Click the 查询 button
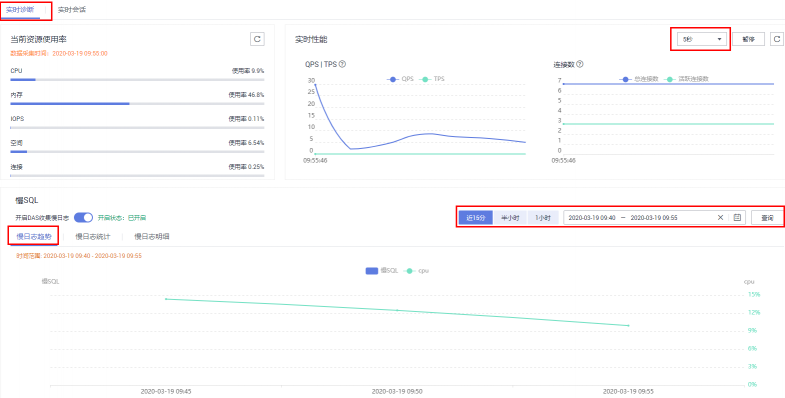The image size is (785, 398). click(767, 218)
